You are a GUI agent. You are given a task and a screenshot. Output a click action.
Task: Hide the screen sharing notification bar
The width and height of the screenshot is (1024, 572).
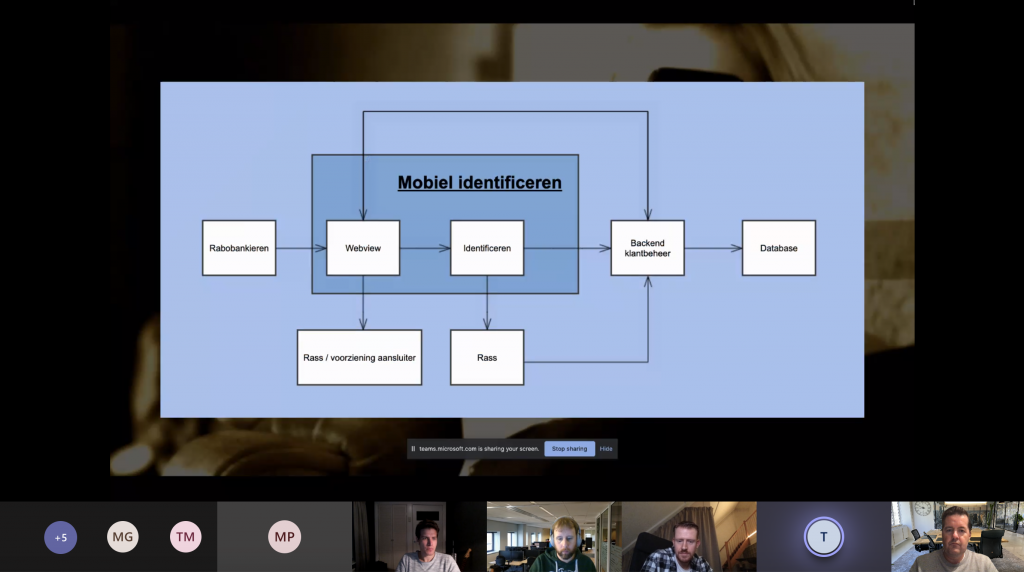tap(606, 449)
